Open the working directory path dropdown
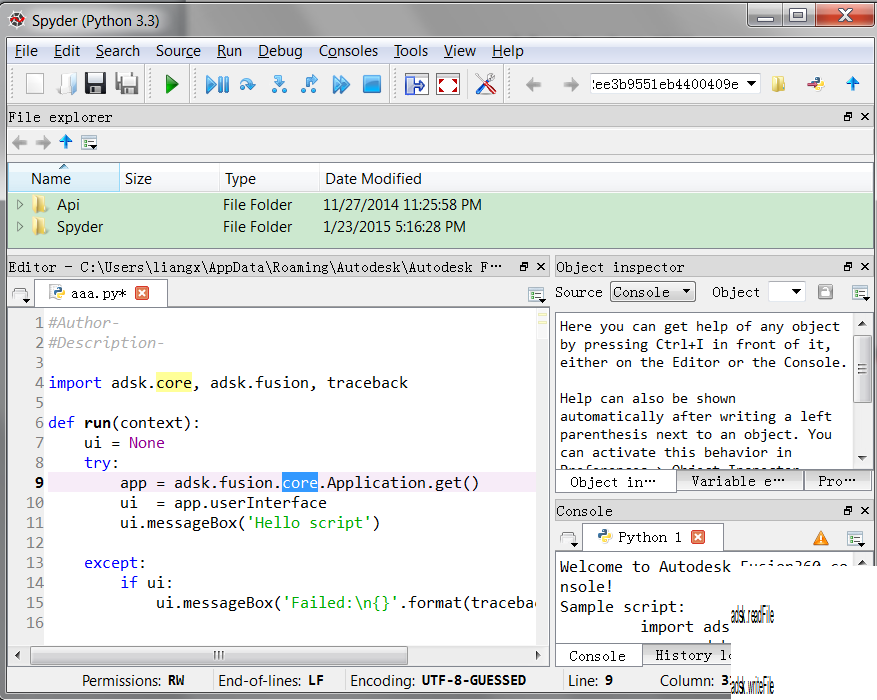The image size is (877, 700). [x=752, y=85]
